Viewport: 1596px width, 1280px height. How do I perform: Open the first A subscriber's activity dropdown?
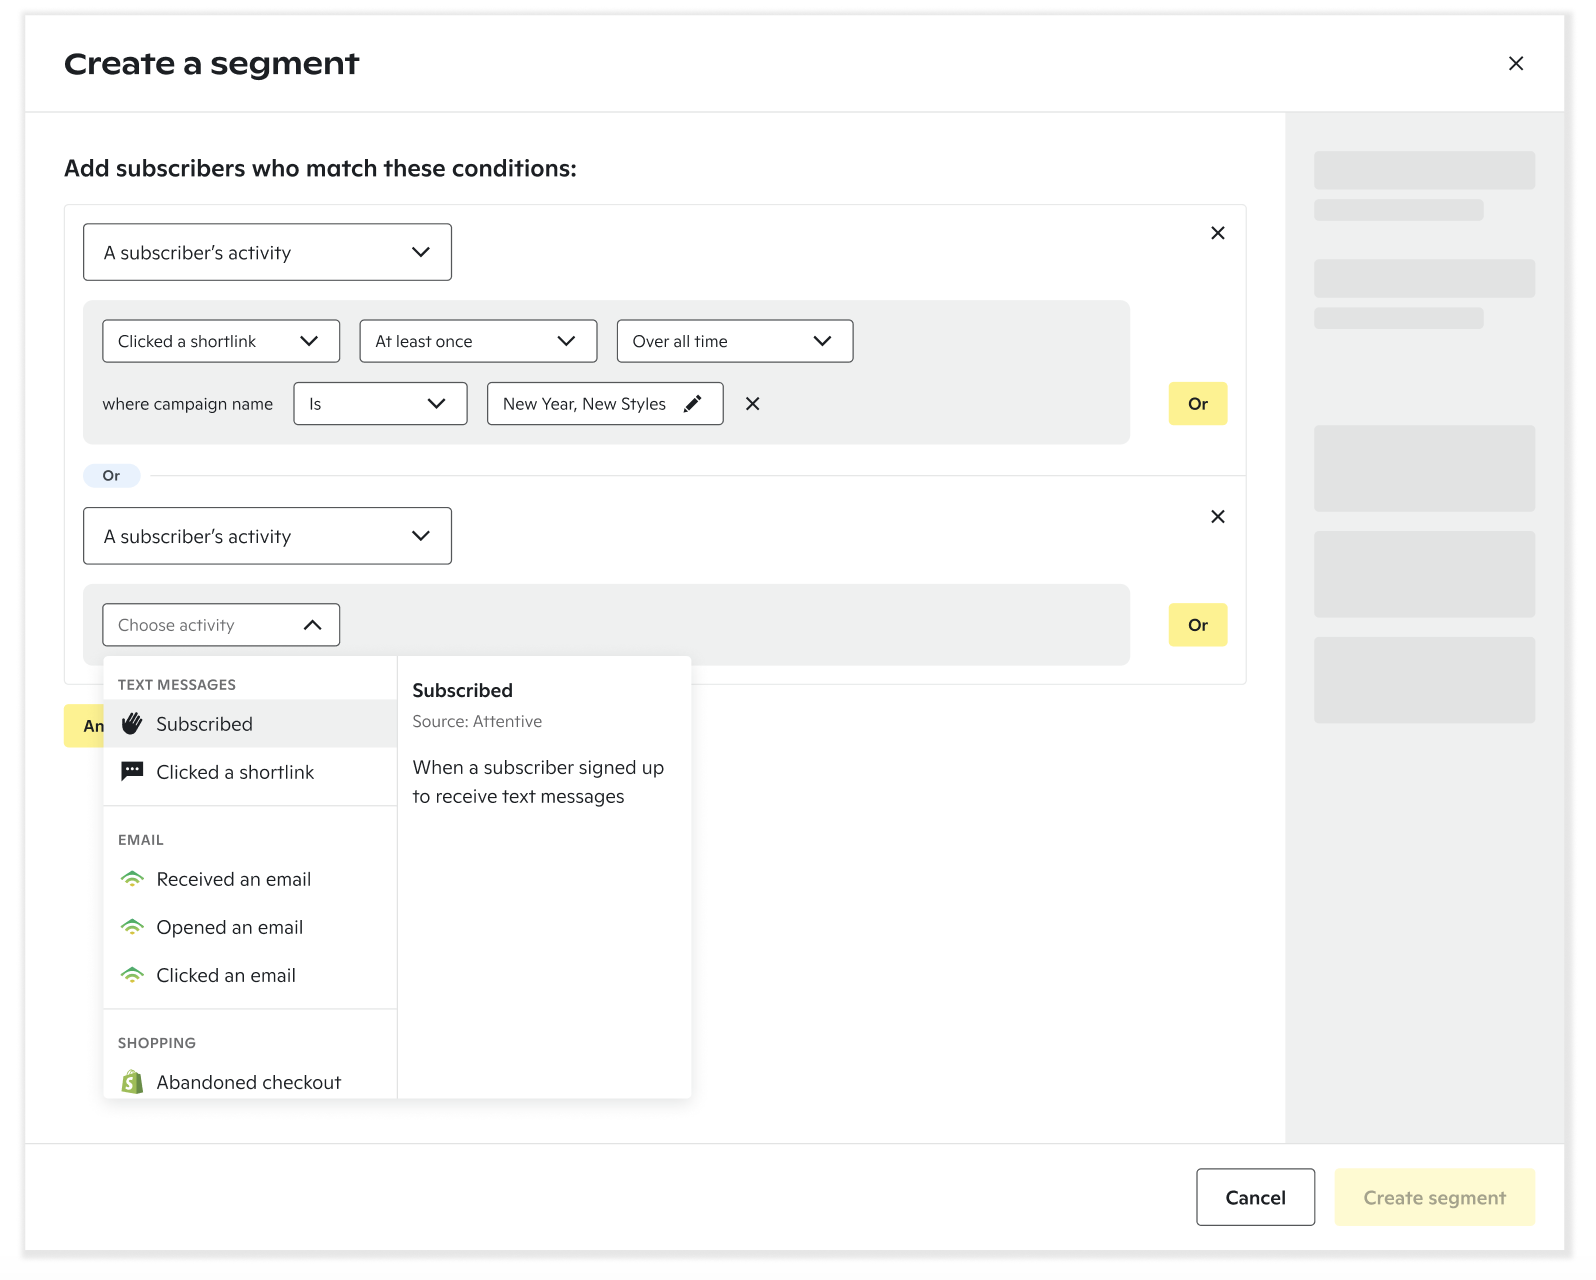[267, 253]
